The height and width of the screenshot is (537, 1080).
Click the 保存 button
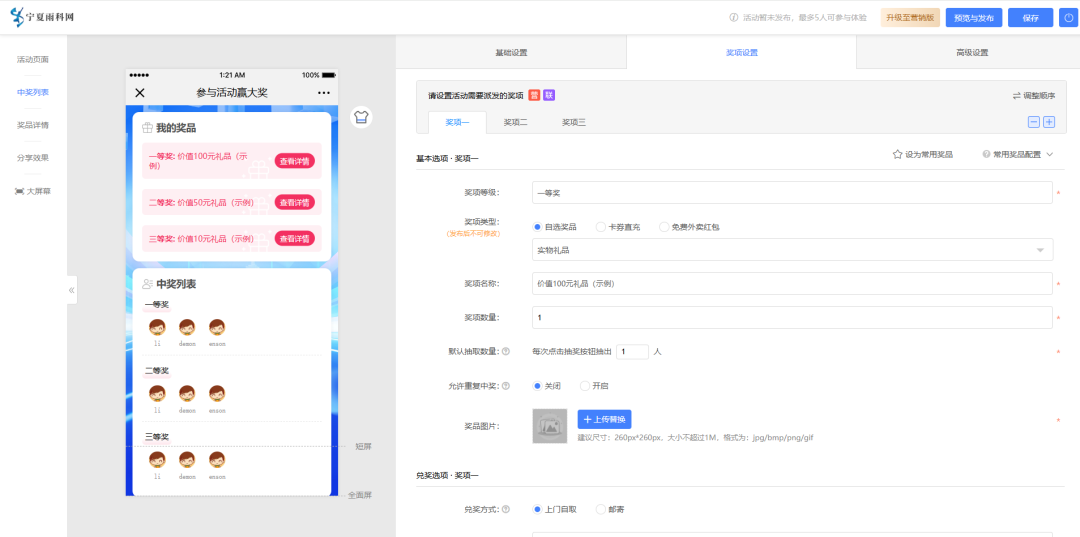1030,18
